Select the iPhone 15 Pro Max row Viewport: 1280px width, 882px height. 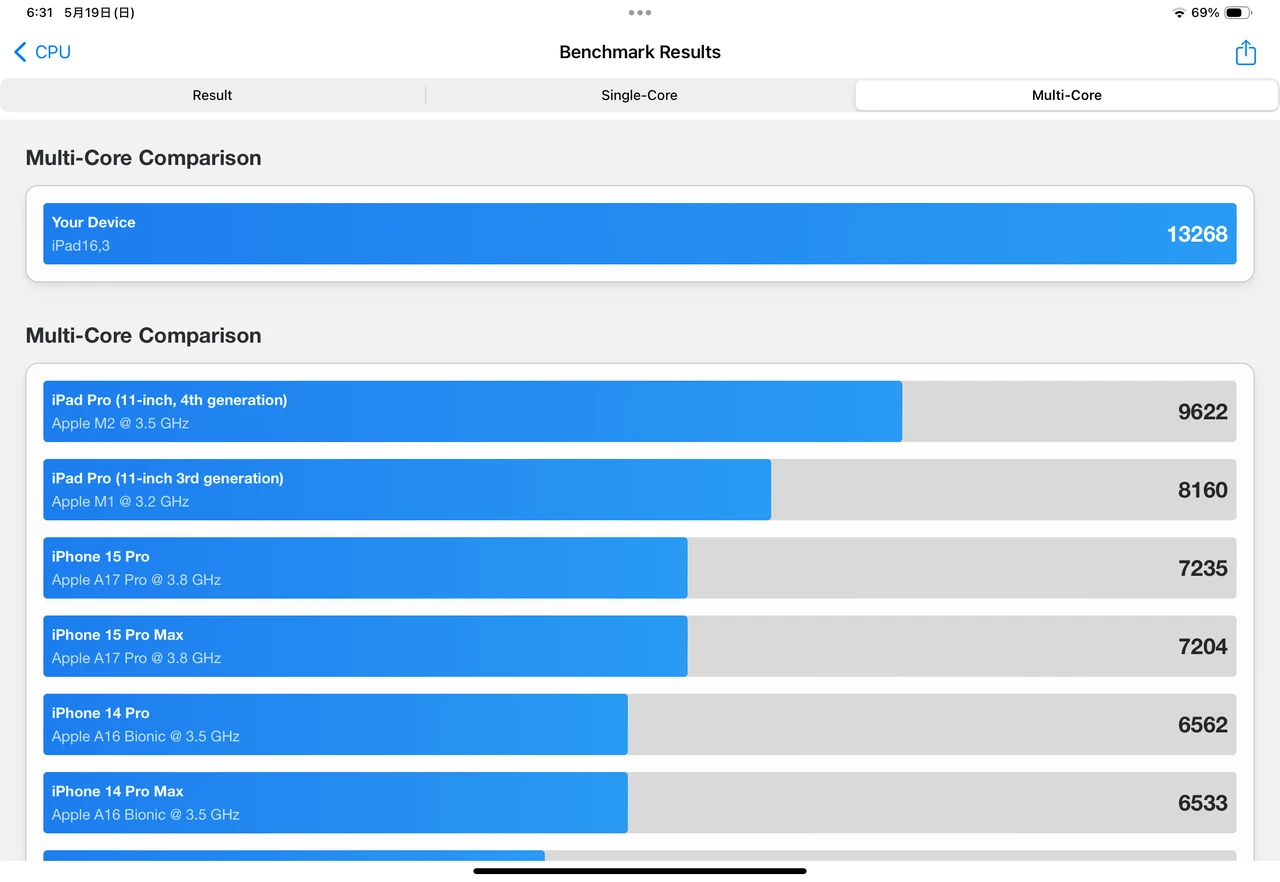(x=640, y=646)
